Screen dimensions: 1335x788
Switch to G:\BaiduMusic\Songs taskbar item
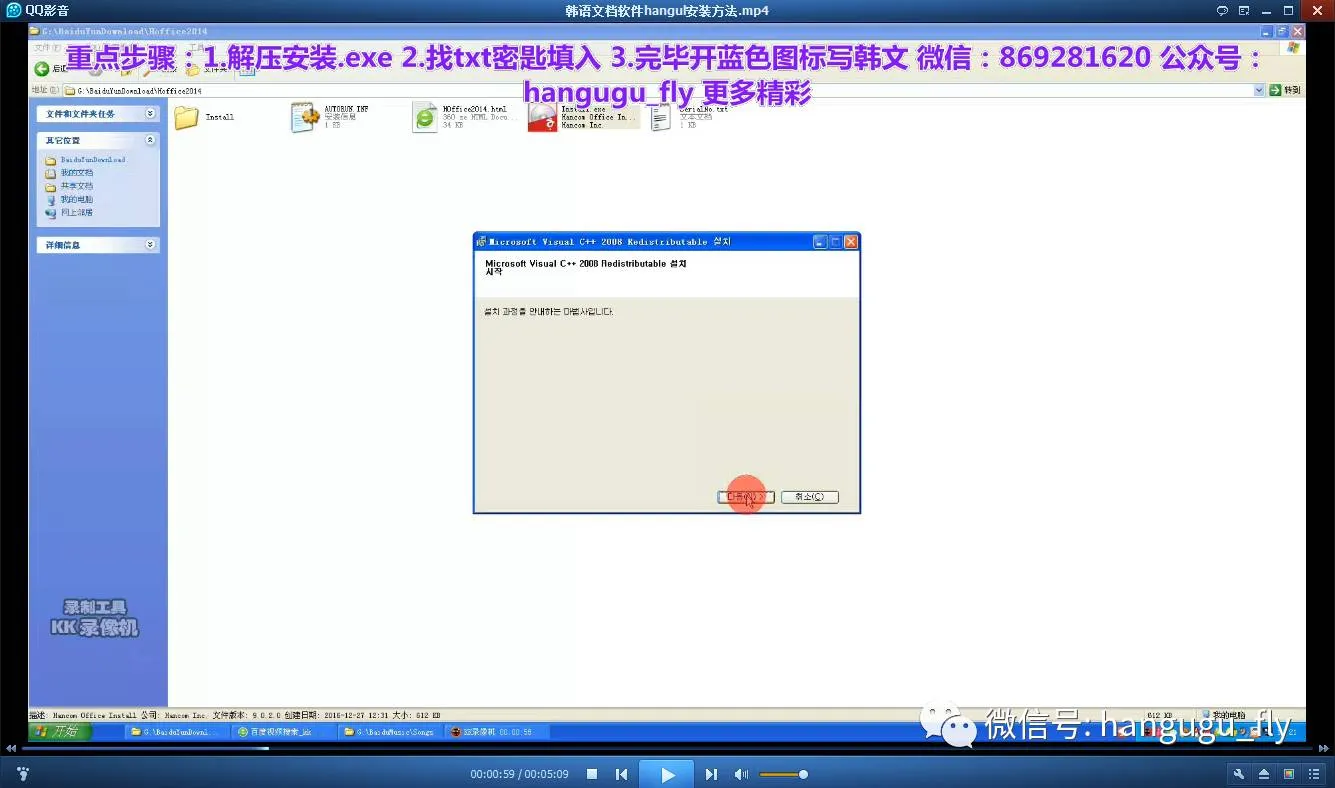coord(390,732)
